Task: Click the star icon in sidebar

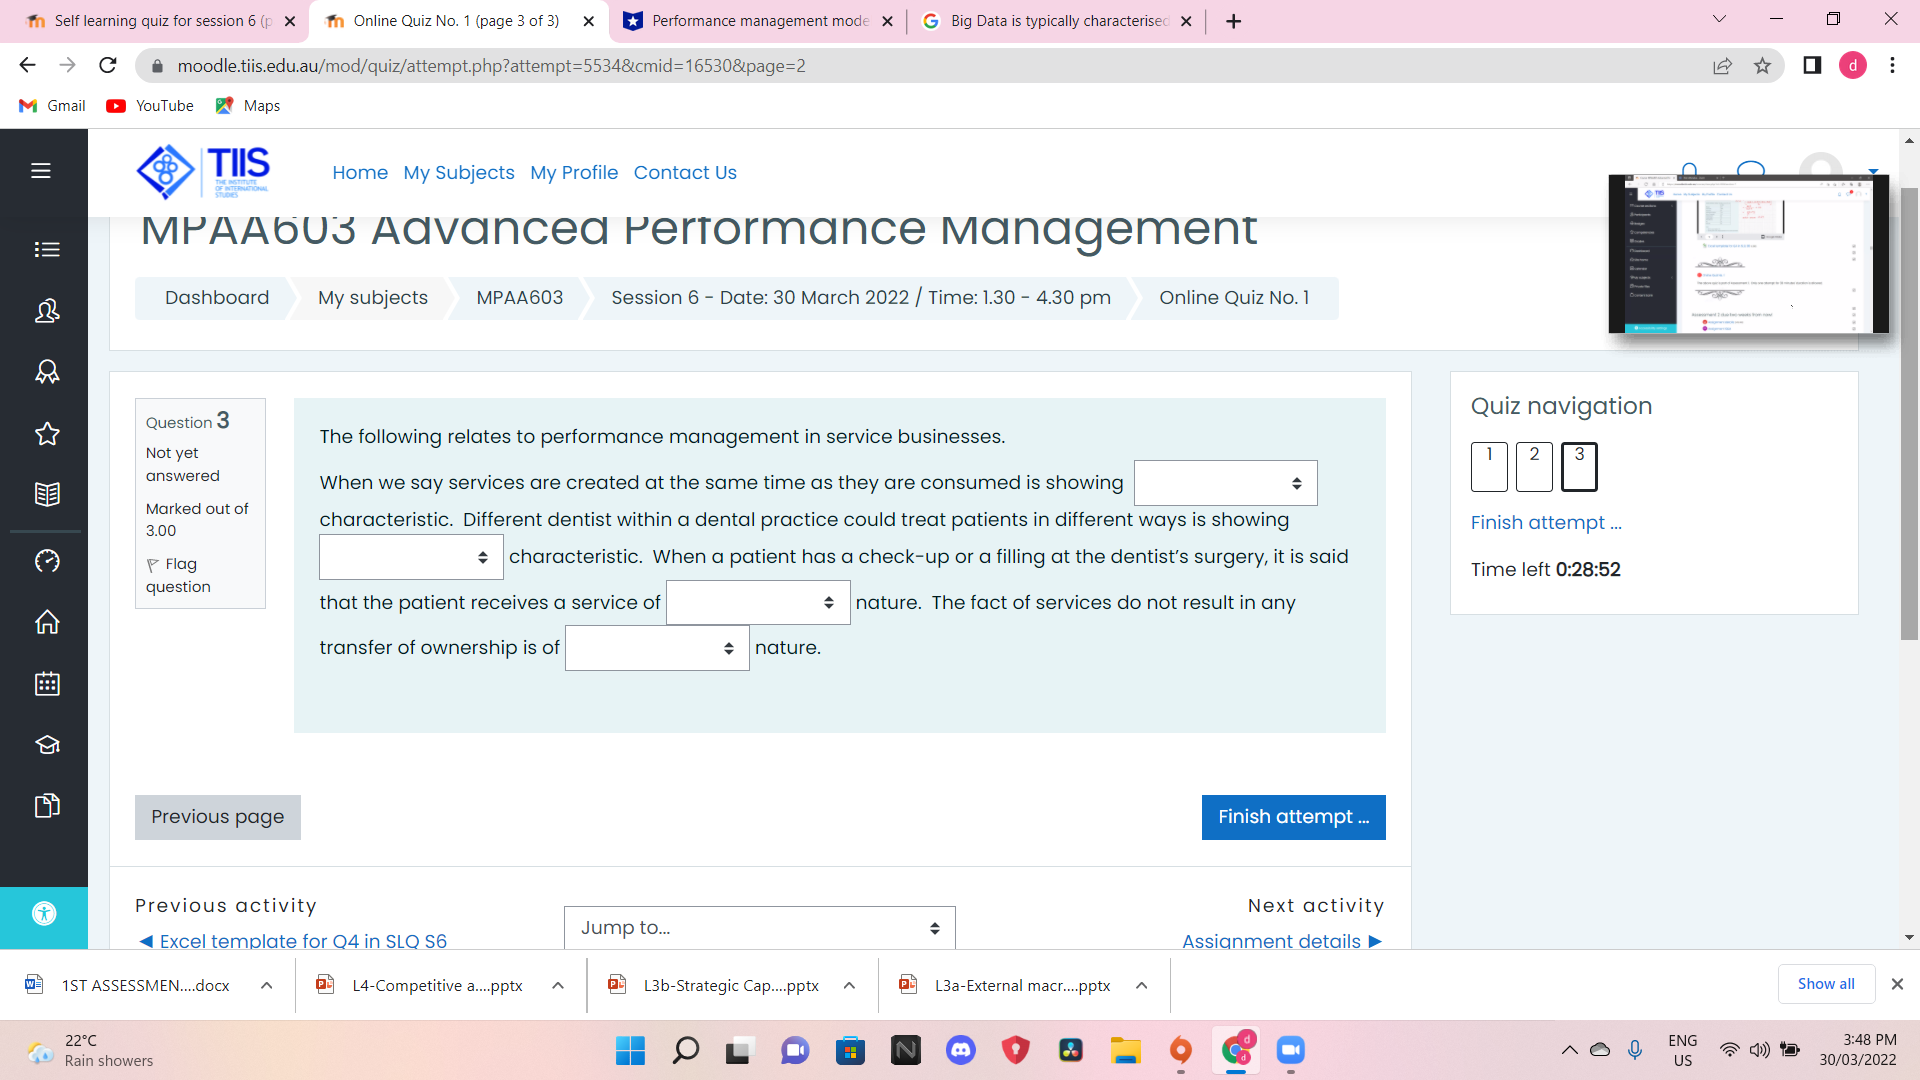Action: 47,434
